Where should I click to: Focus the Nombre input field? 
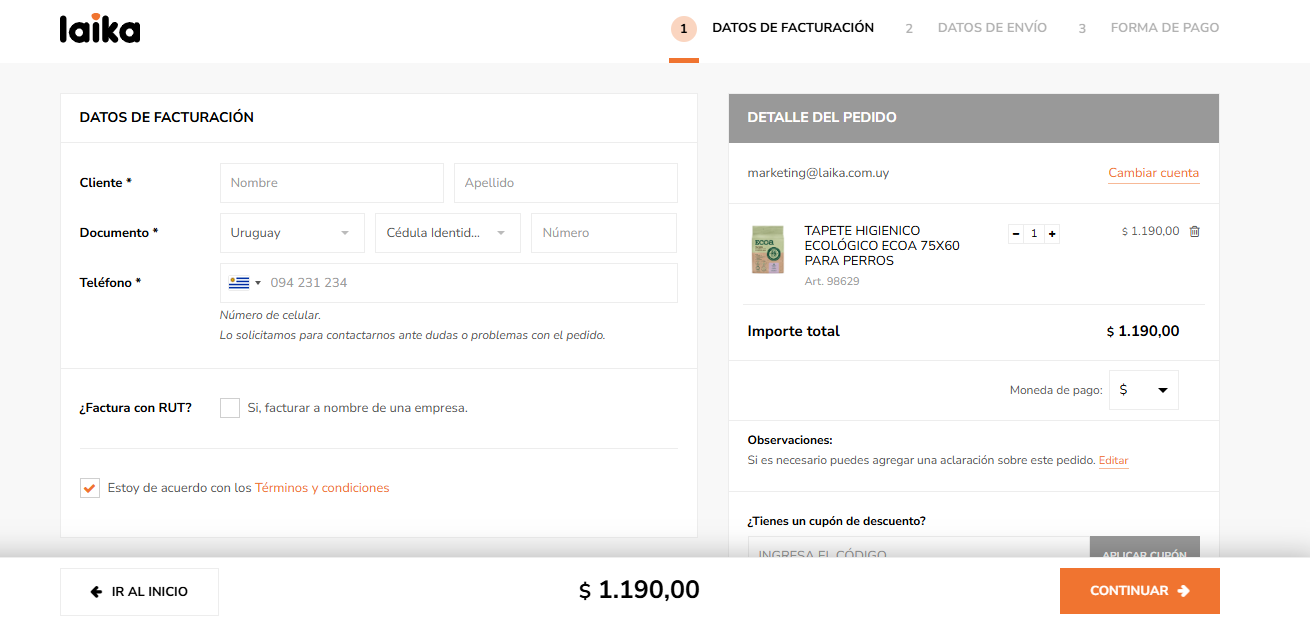[331, 183]
